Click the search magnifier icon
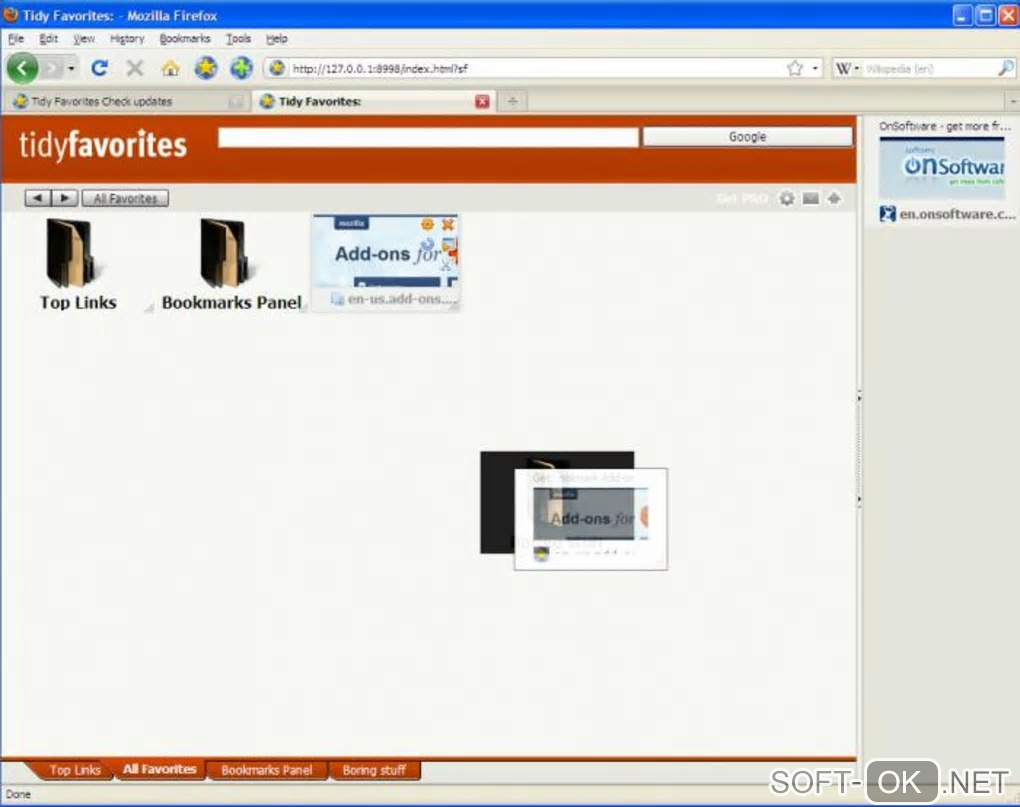1020x807 pixels. point(1005,68)
